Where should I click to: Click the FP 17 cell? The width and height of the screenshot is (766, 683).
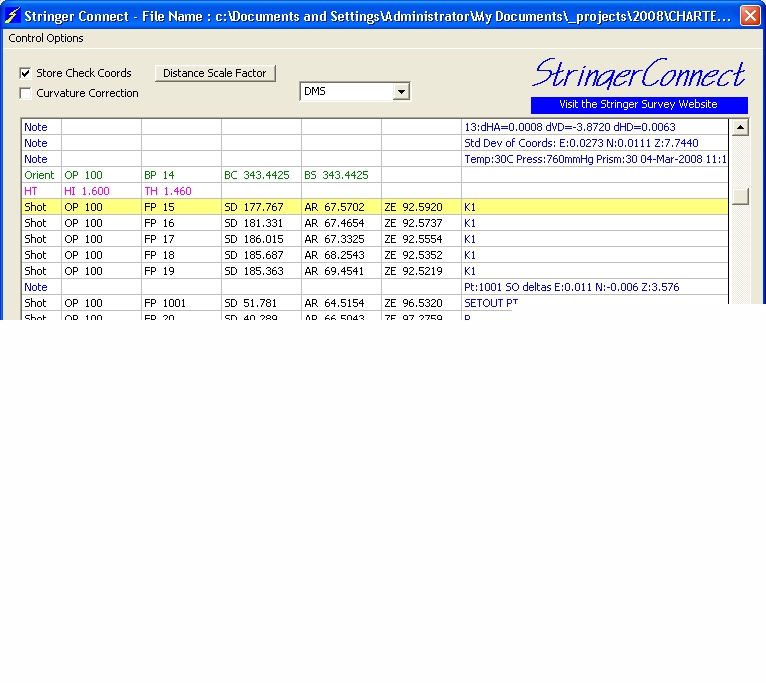click(181, 239)
